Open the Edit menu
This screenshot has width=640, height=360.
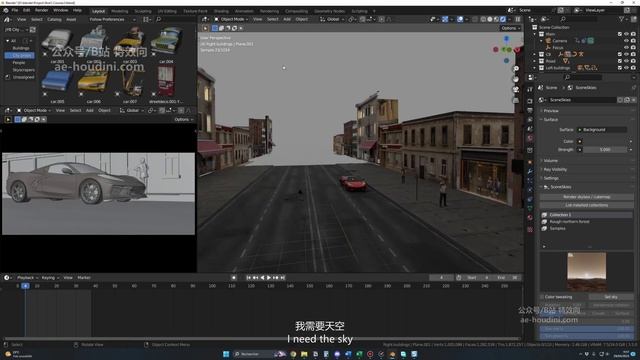click(27, 10)
